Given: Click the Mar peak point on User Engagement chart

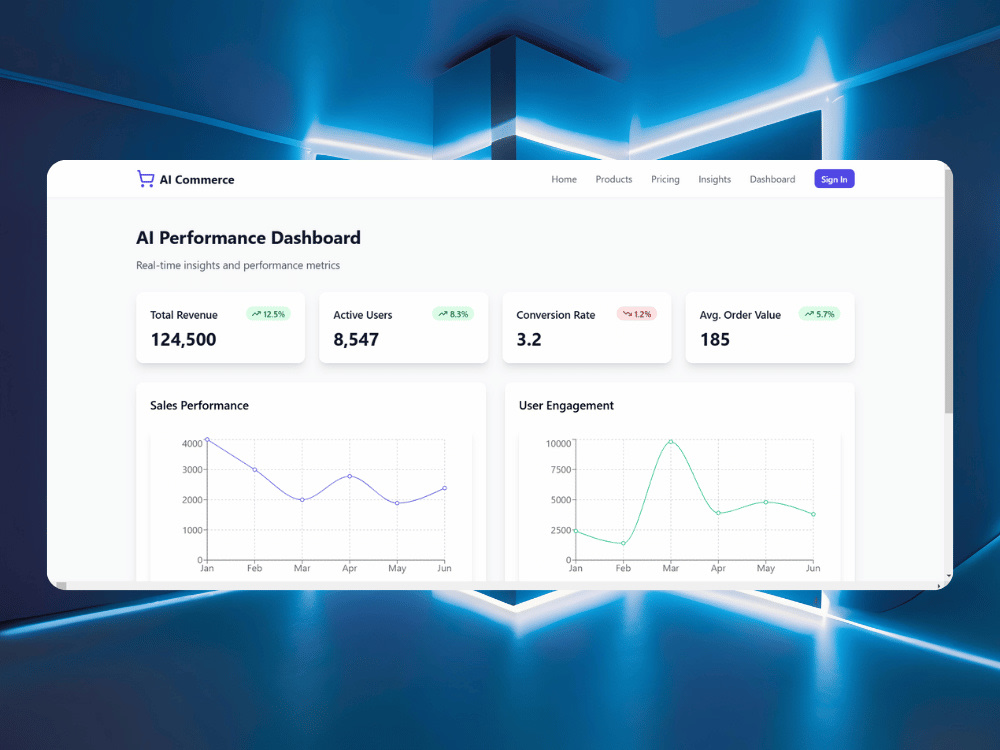Looking at the screenshot, I should point(671,441).
